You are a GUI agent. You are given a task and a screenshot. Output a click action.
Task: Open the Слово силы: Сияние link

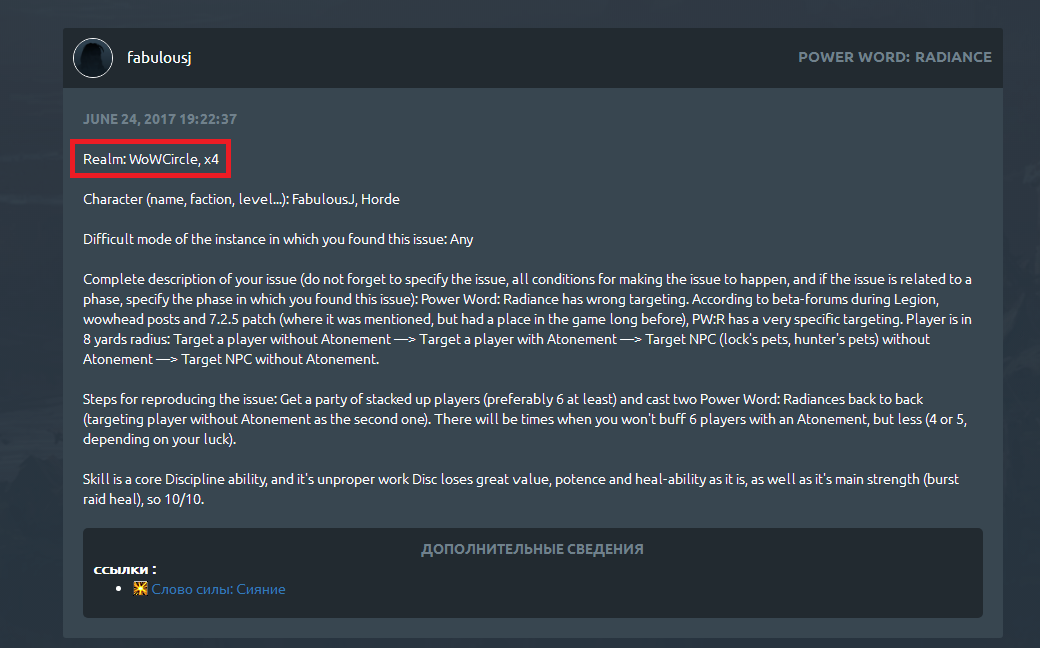coord(218,589)
